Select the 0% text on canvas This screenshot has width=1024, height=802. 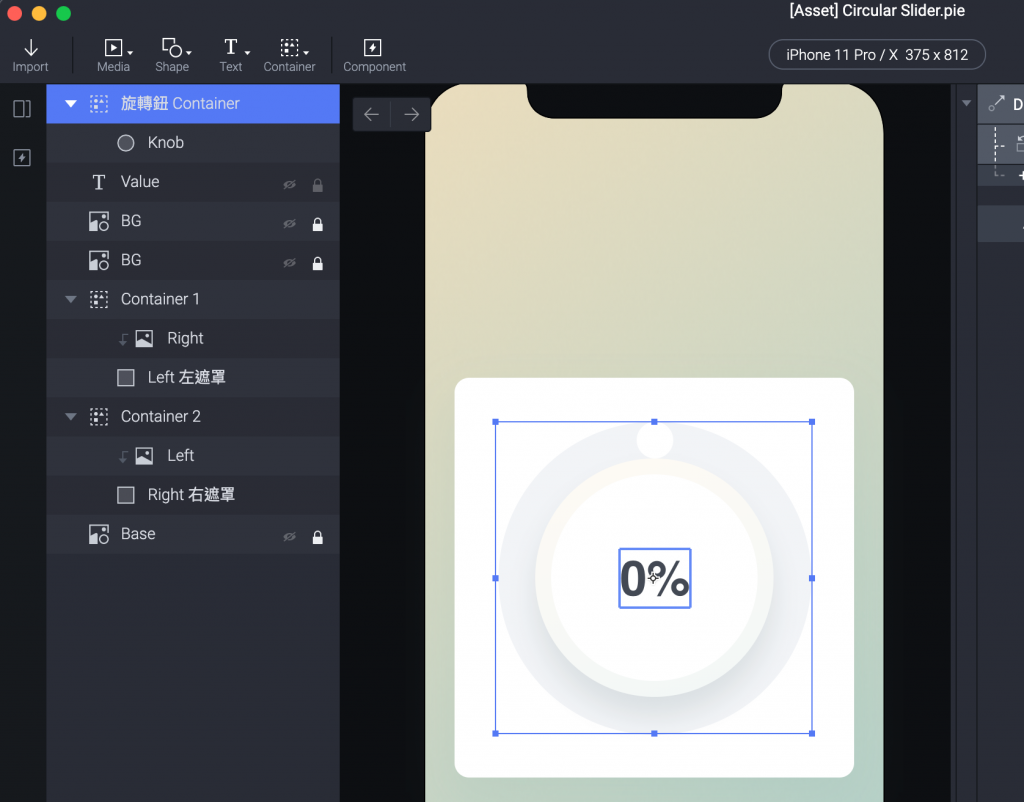(655, 578)
